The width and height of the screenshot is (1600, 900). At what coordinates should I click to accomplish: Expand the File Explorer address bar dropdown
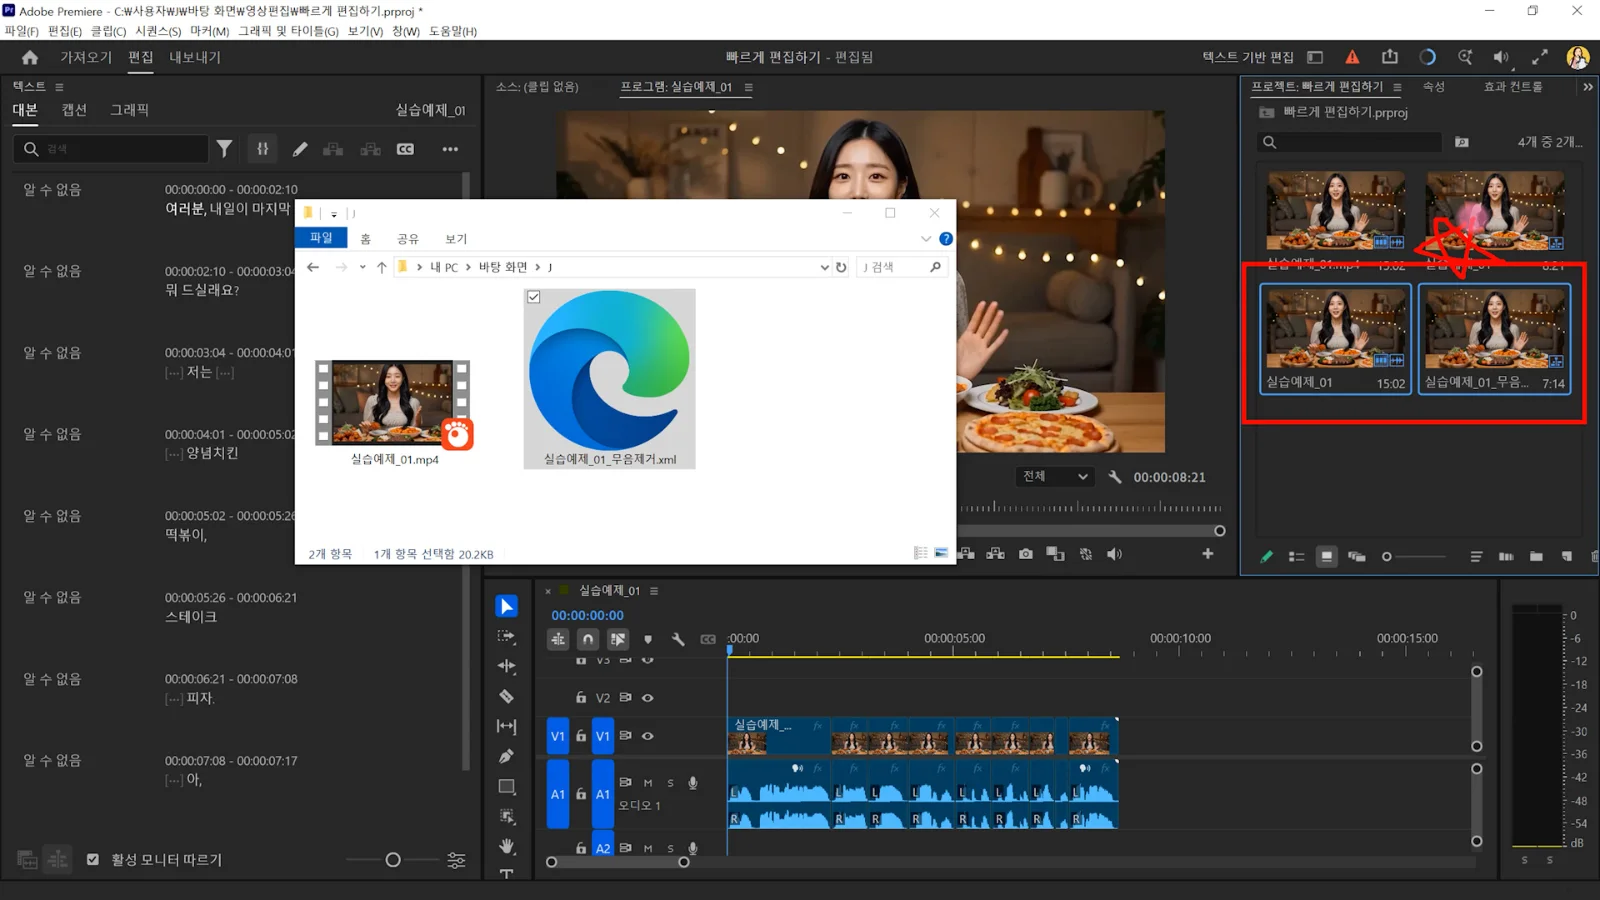(824, 267)
